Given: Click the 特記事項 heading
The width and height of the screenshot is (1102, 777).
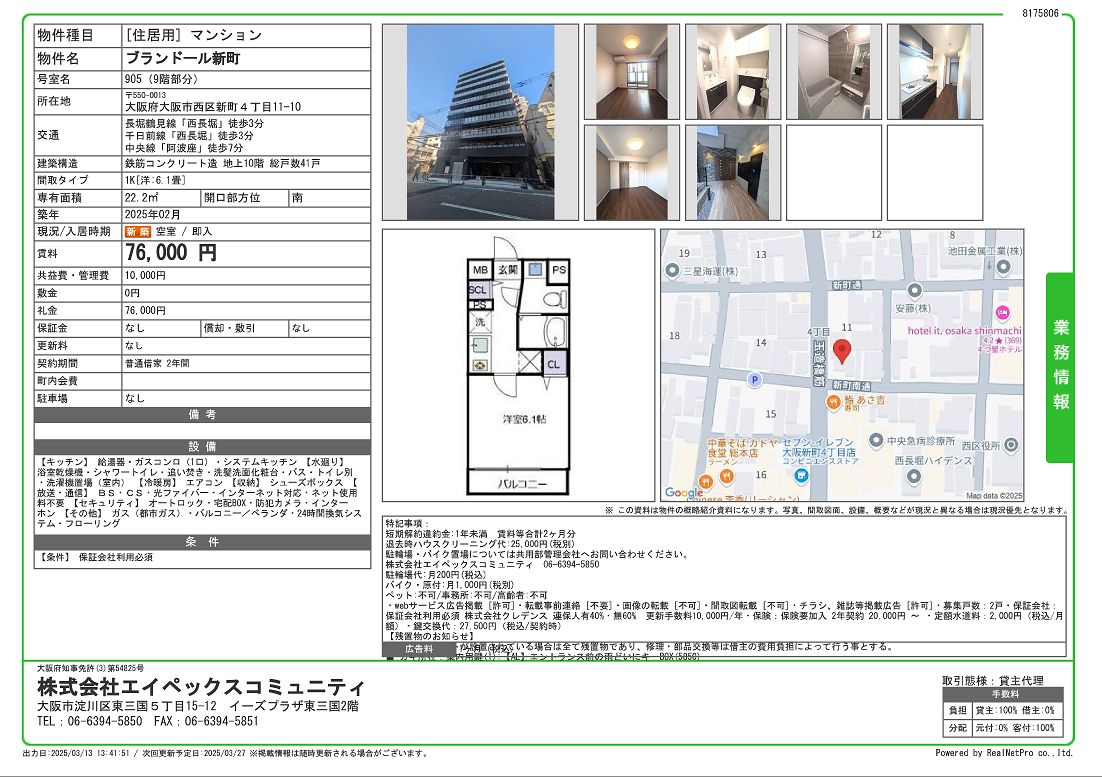Looking at the screenshot, I should point(405,523).
